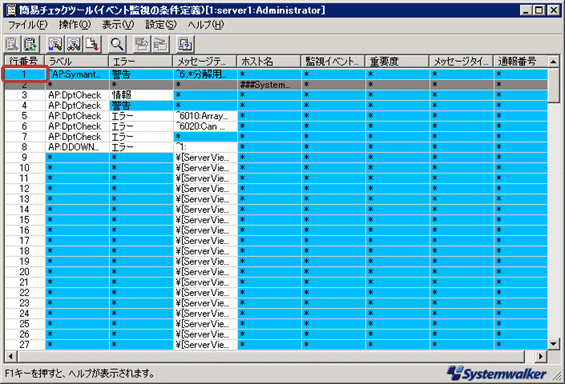Image resolution: width=565 pixels, height=384 pixels.
Task: Click the filter icon with scissors
Action: click(x=74, y=44)
